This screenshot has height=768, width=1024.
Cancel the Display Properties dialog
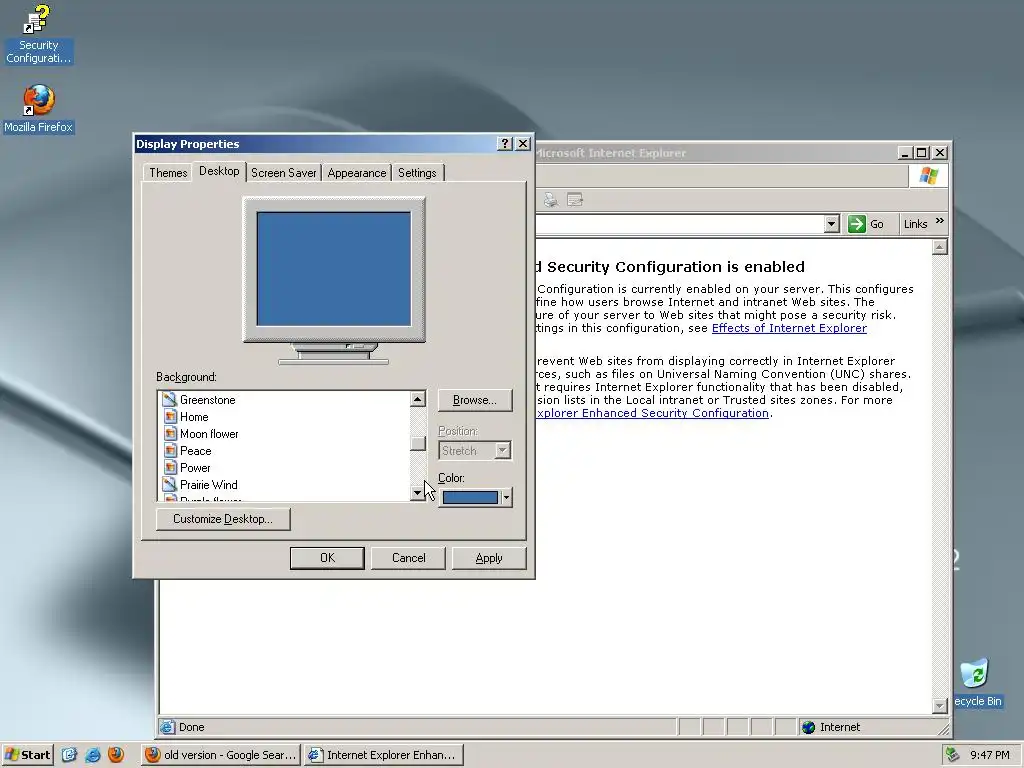tap(408, 558)
